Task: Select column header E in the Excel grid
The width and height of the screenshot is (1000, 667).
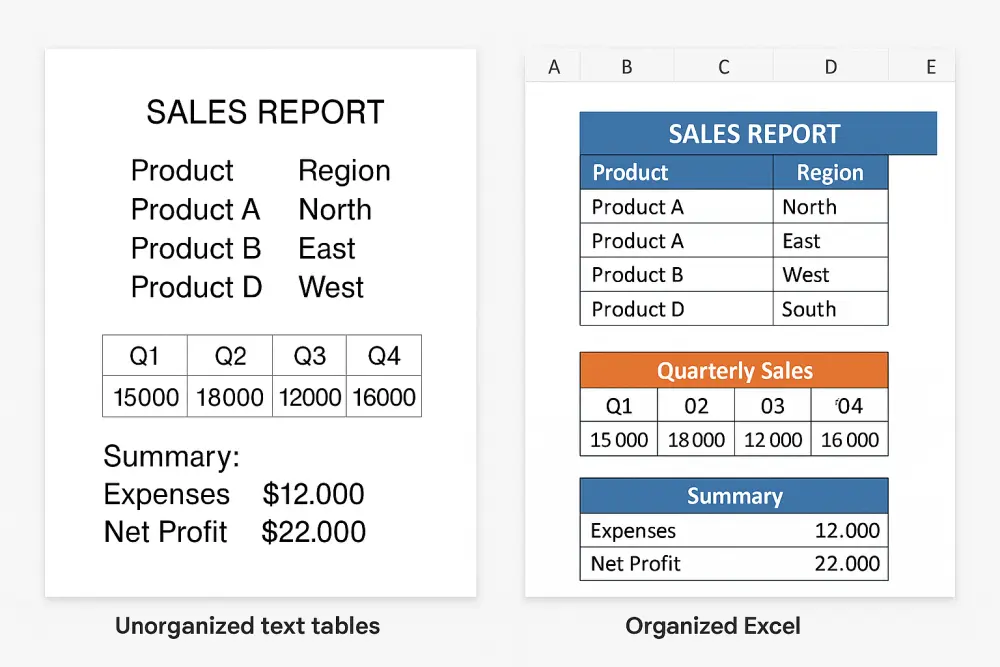Action: click(930, 66)
